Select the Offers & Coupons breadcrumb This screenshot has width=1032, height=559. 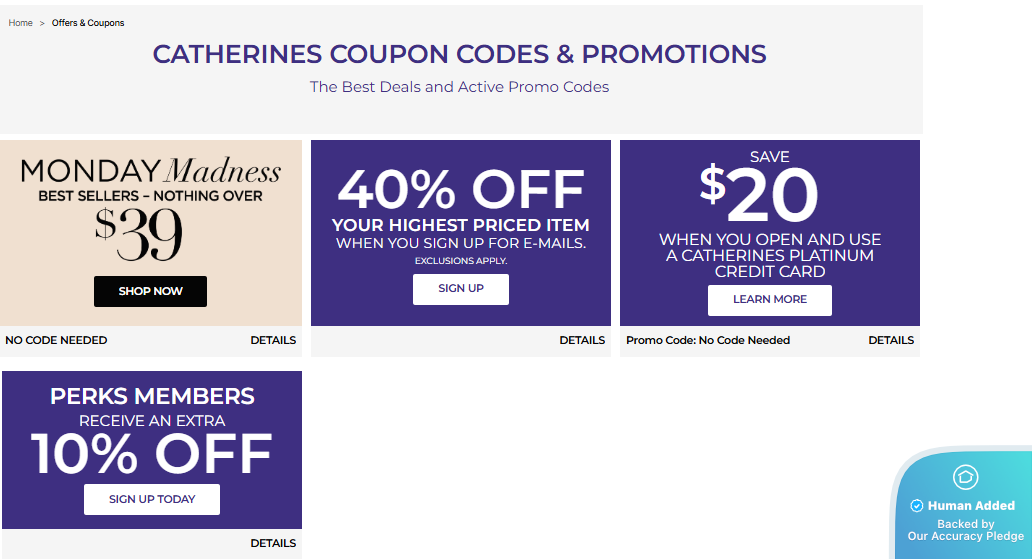pos(88,23)
